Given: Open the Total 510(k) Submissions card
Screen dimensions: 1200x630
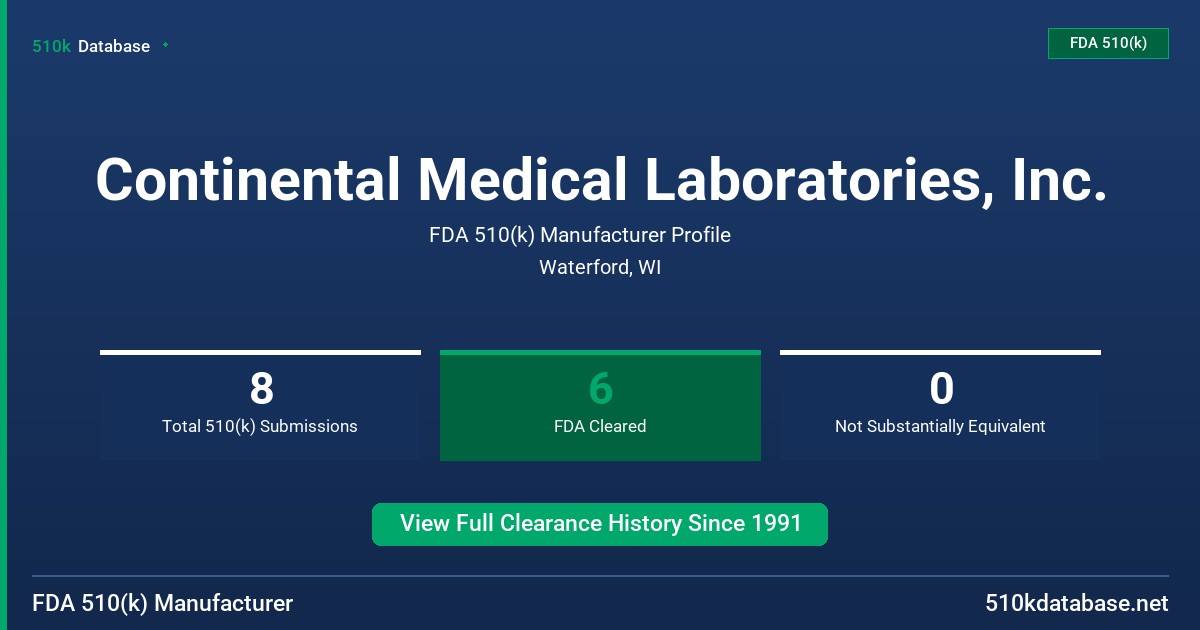Looking at the screenshot, I should pos(260,405).
